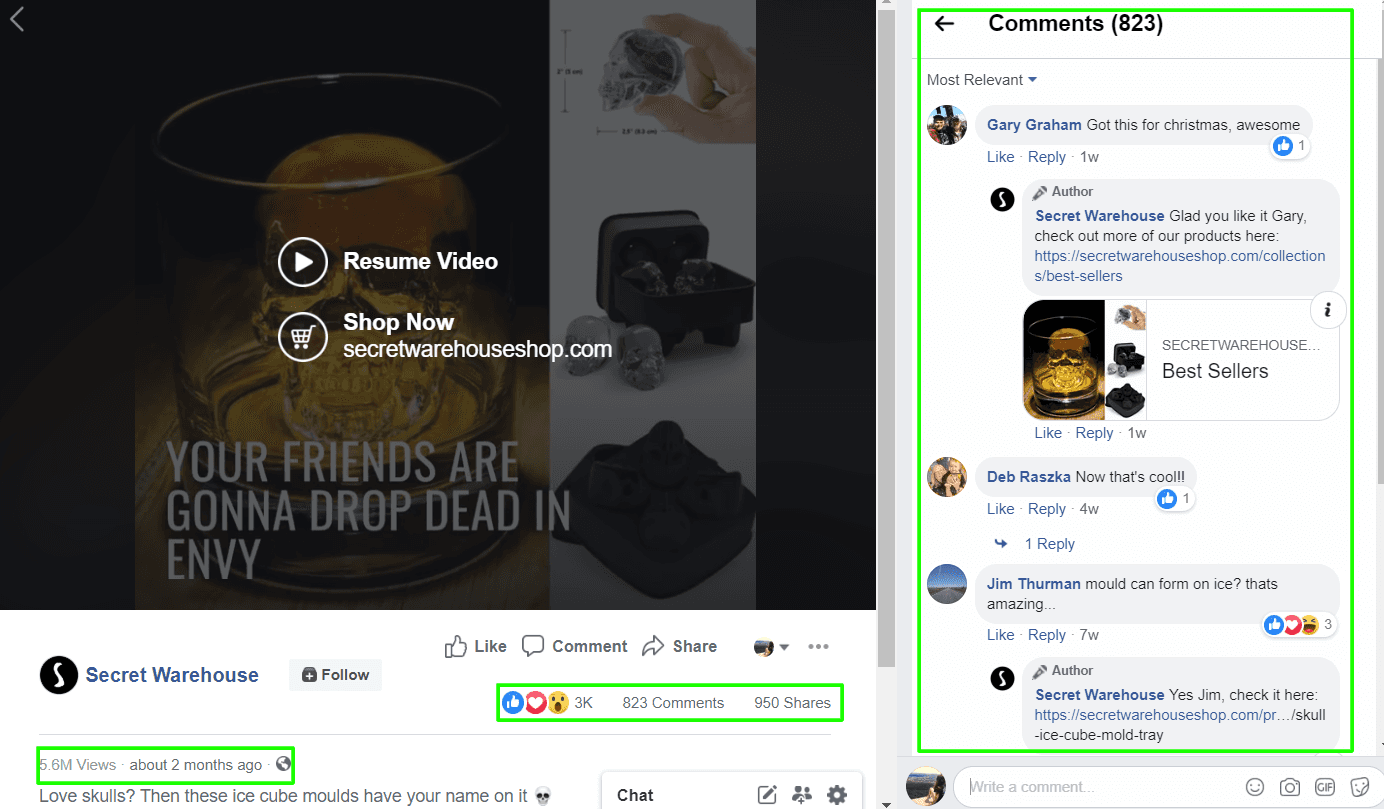Viewport: 1384px width, 809px height.
Task: Attach a photo with the camera icon
Action: click(x=1290, y=787)
